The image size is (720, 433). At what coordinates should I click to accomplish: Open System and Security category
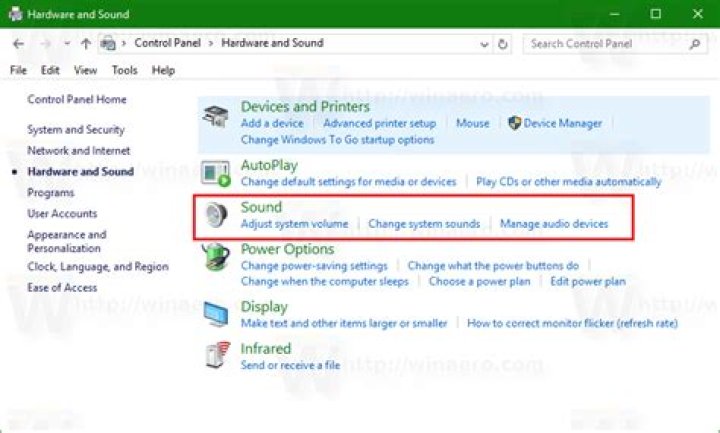pyautogui.click(x=76, y=130)
